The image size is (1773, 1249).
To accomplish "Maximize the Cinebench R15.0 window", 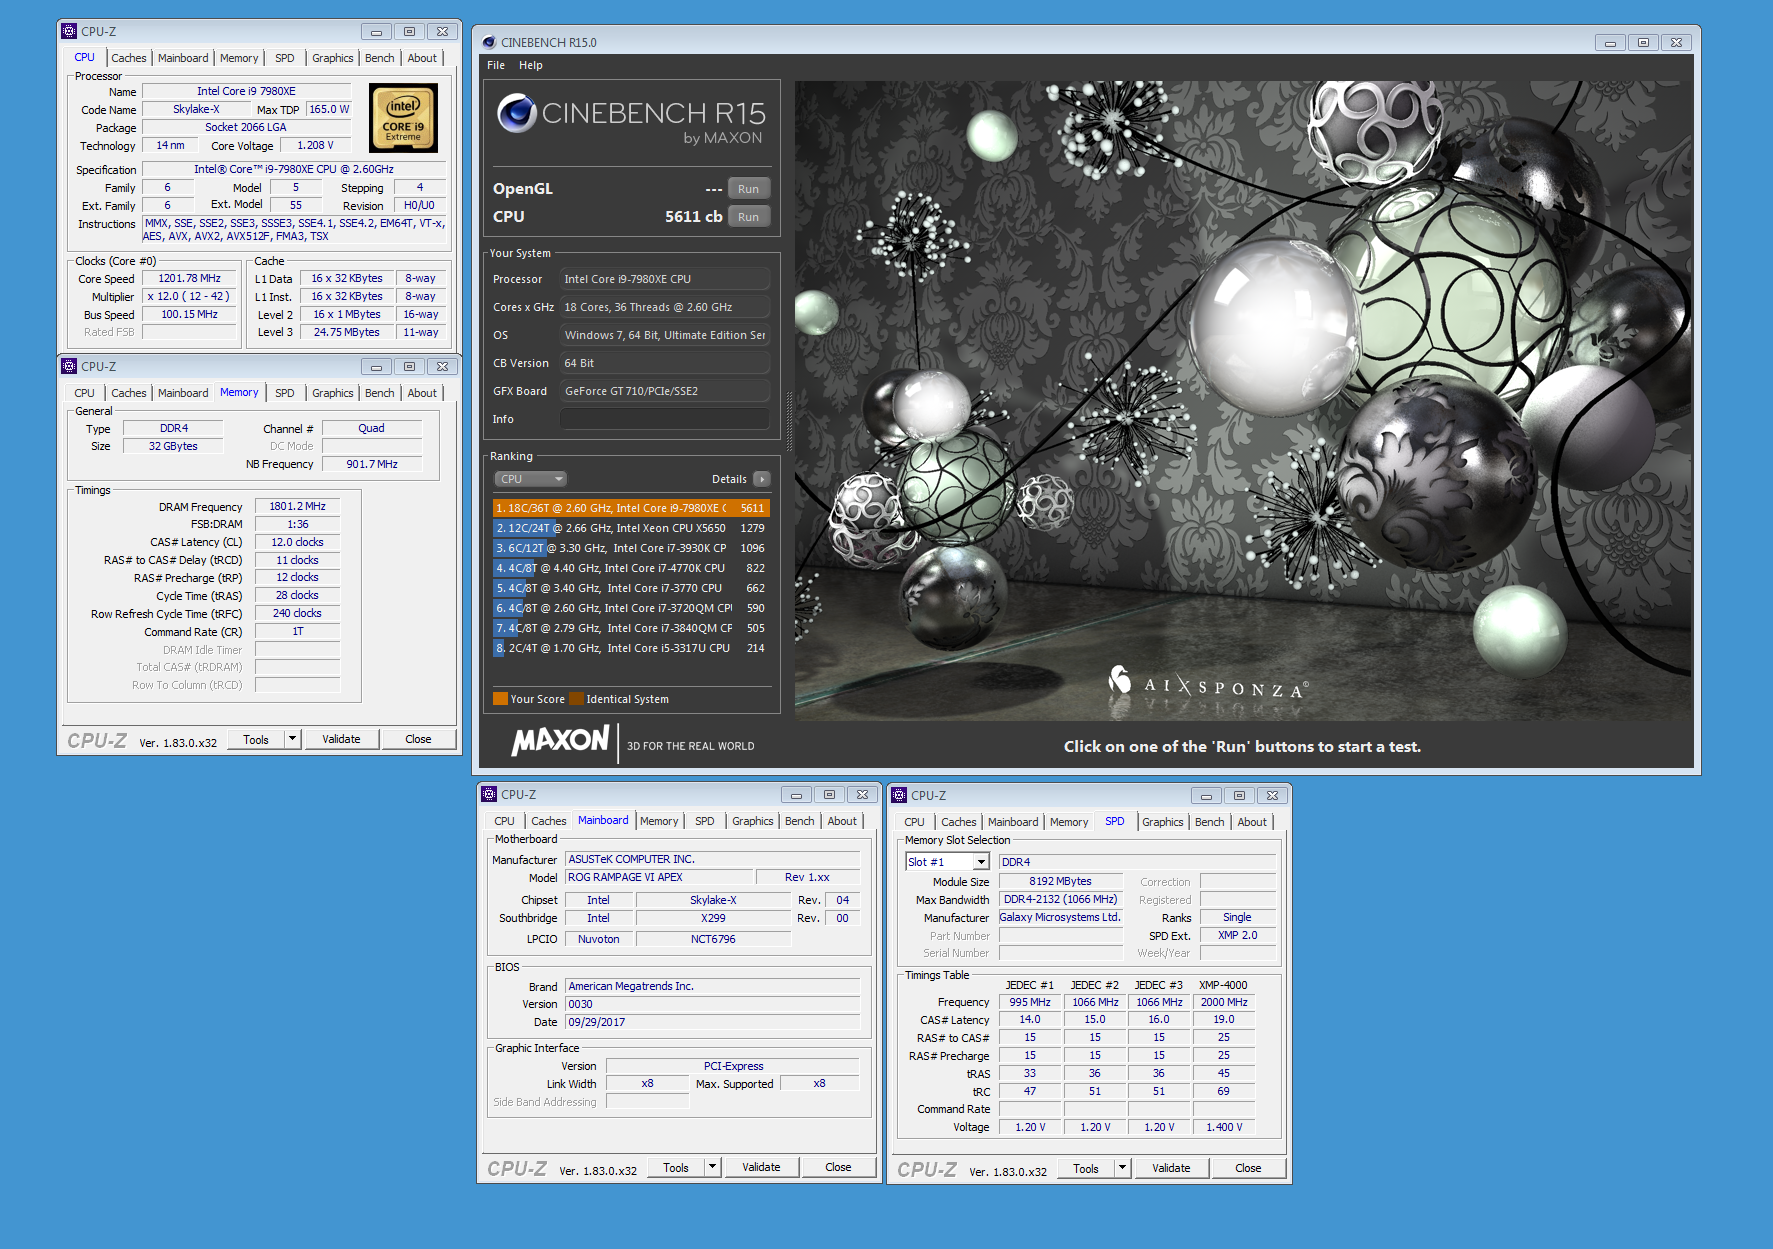I will [x=1643, y=42].
